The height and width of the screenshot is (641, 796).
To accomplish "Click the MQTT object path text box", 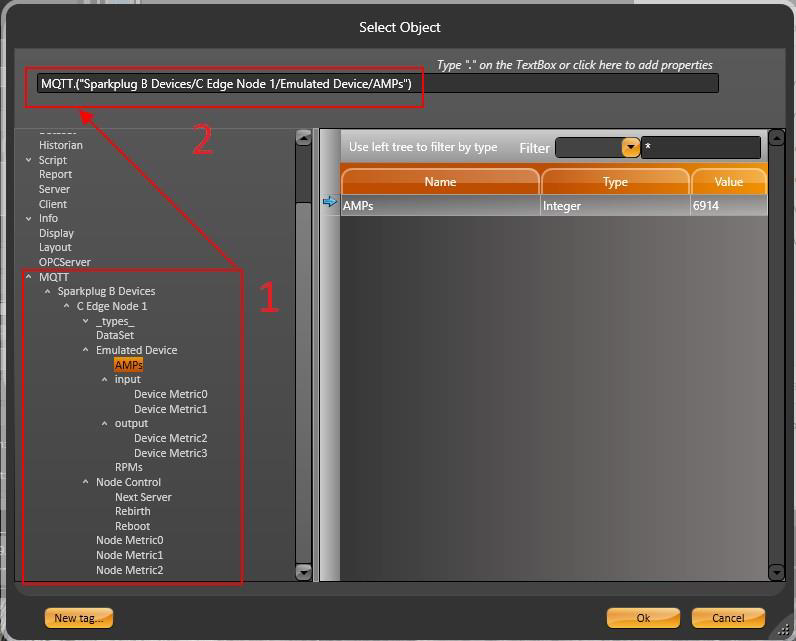I will [x=378, y=84].
